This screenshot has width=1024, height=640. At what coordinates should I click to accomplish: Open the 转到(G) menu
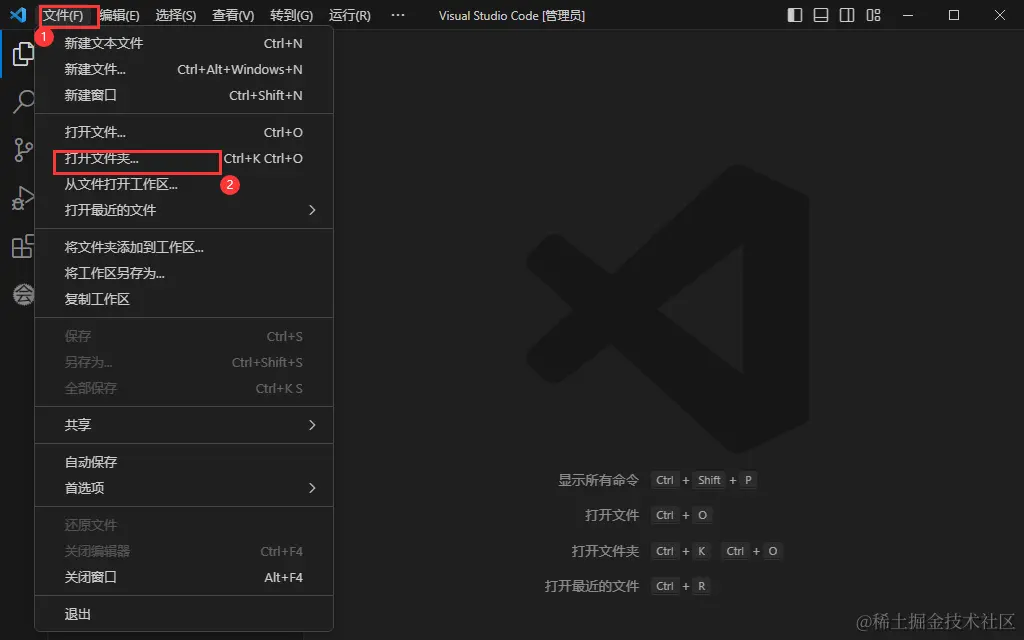tap(291, 15)
